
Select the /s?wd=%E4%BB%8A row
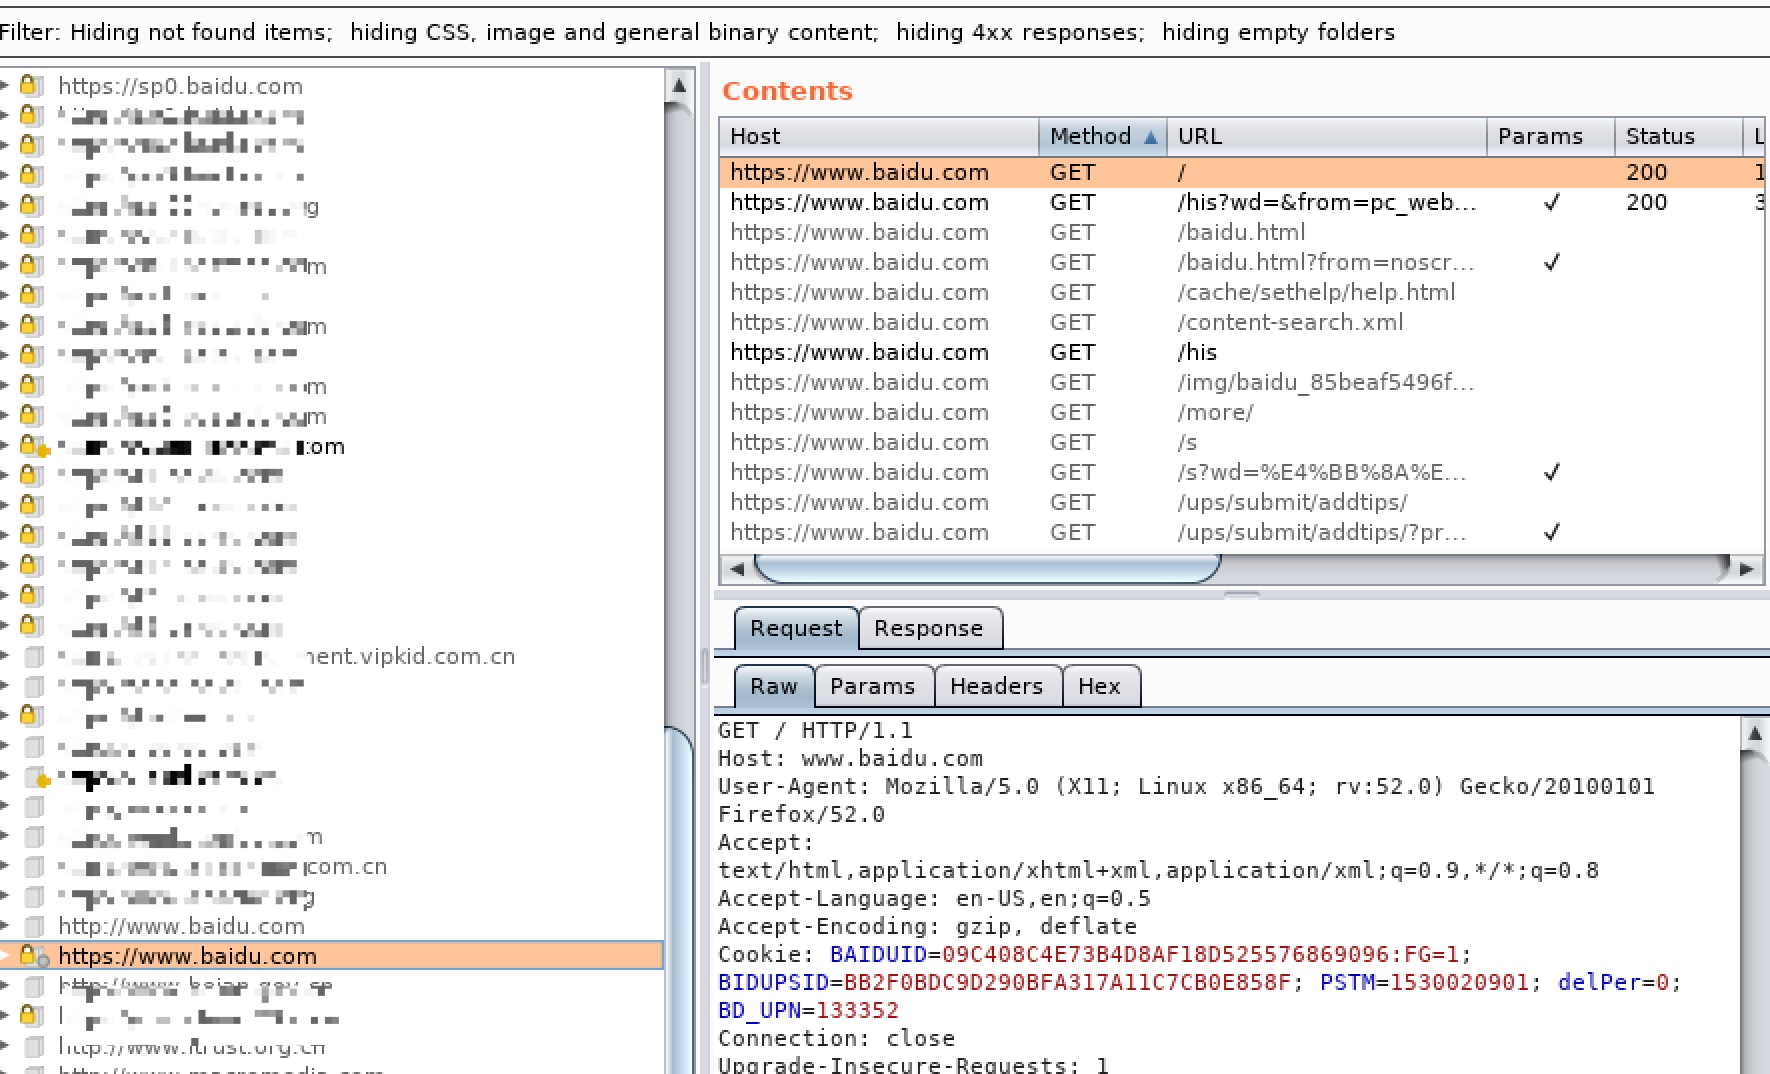(x=1242, y=472)
